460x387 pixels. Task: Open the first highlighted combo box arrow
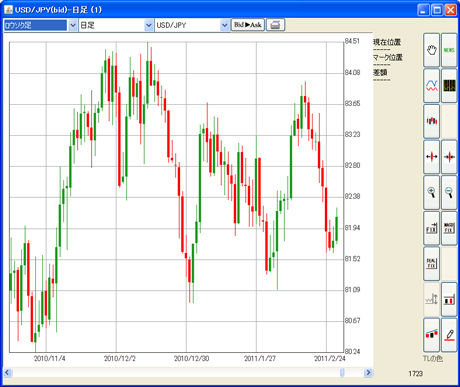[x=73, y=25]
